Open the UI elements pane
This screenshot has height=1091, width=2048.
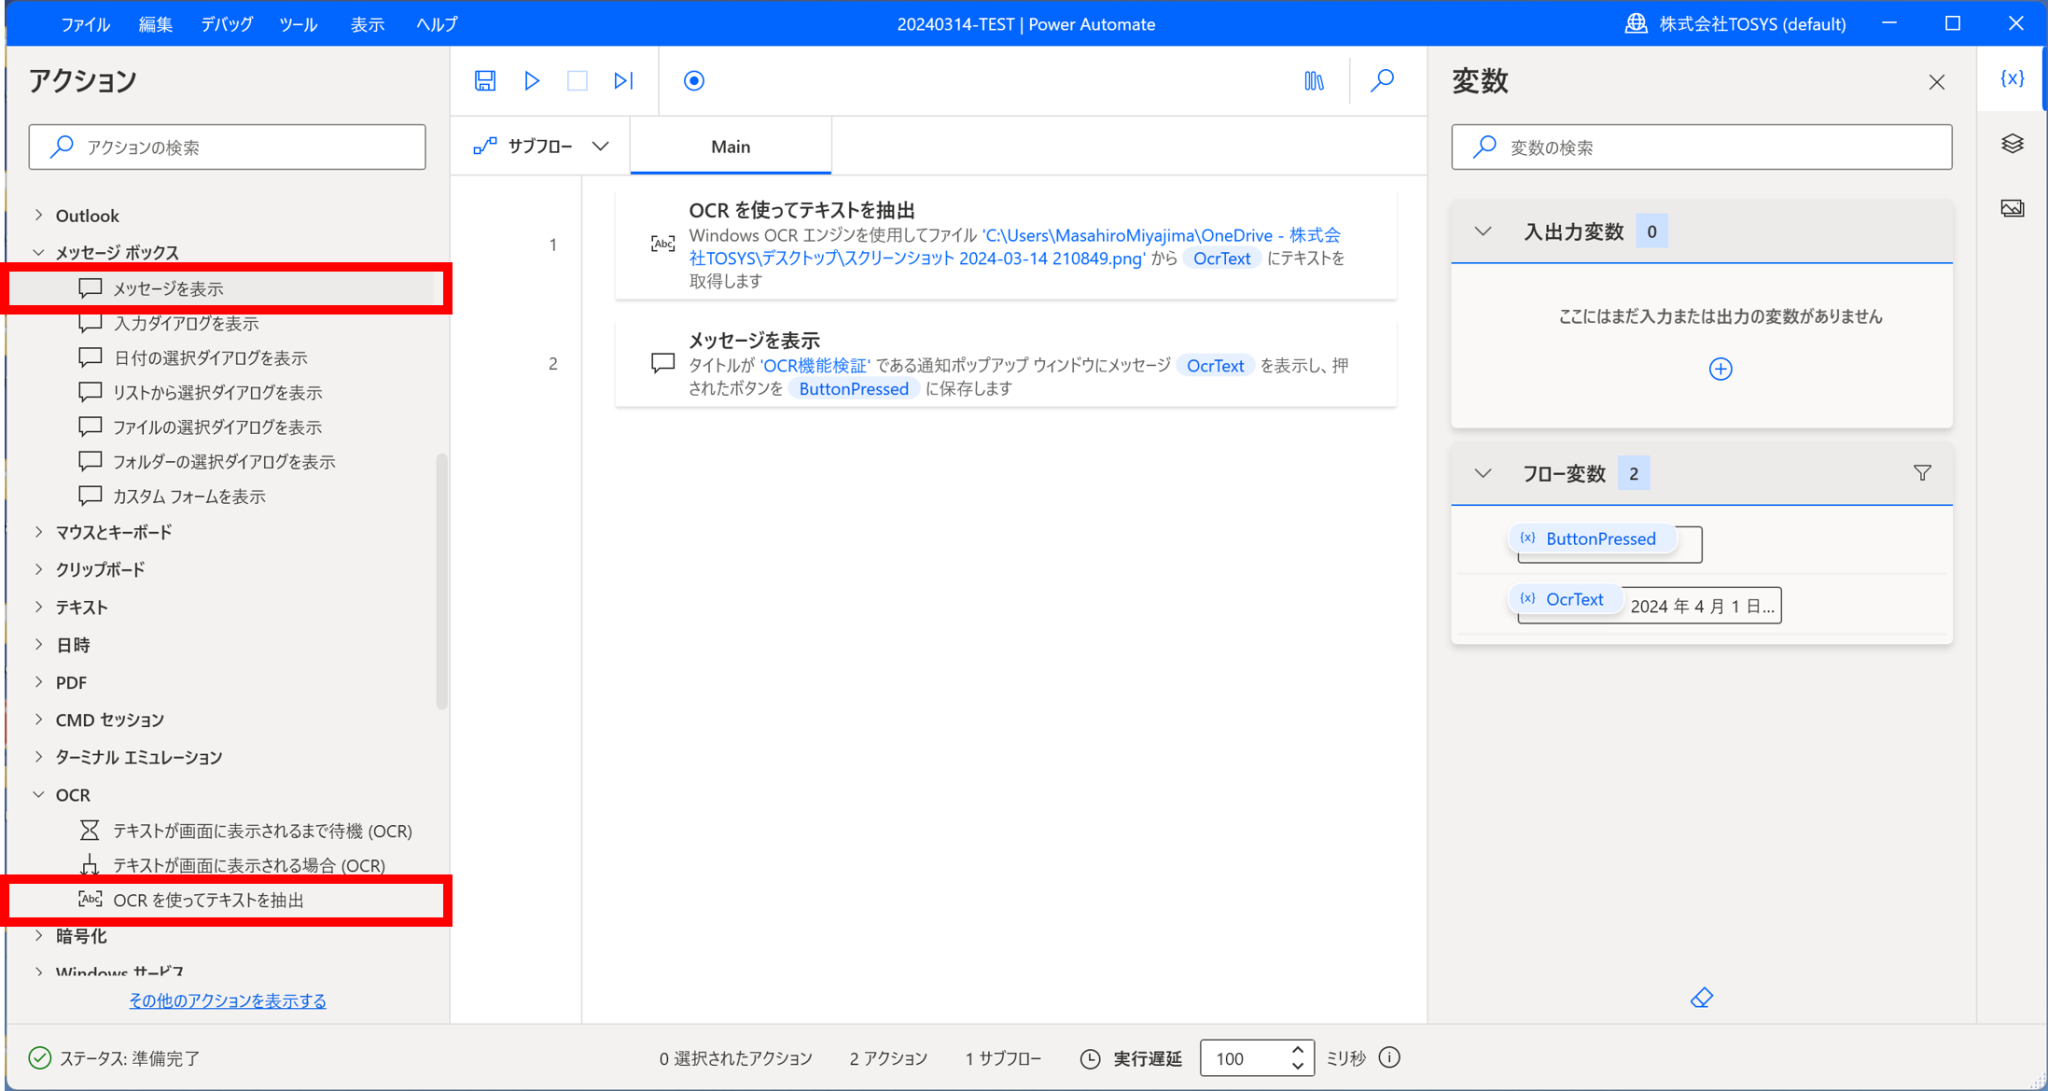coord(2011,143)
